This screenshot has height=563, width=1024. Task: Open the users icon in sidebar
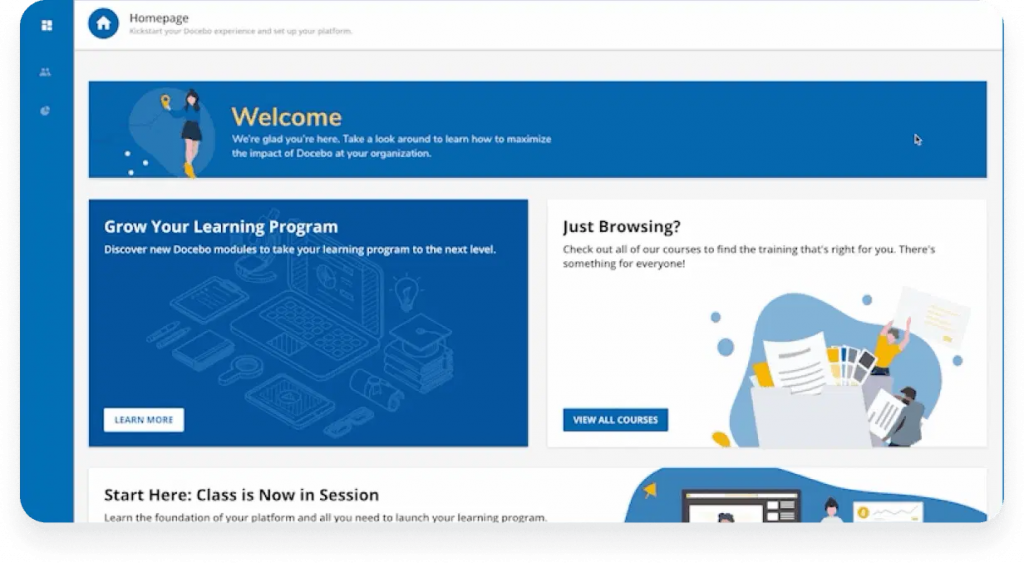(45, 72)
